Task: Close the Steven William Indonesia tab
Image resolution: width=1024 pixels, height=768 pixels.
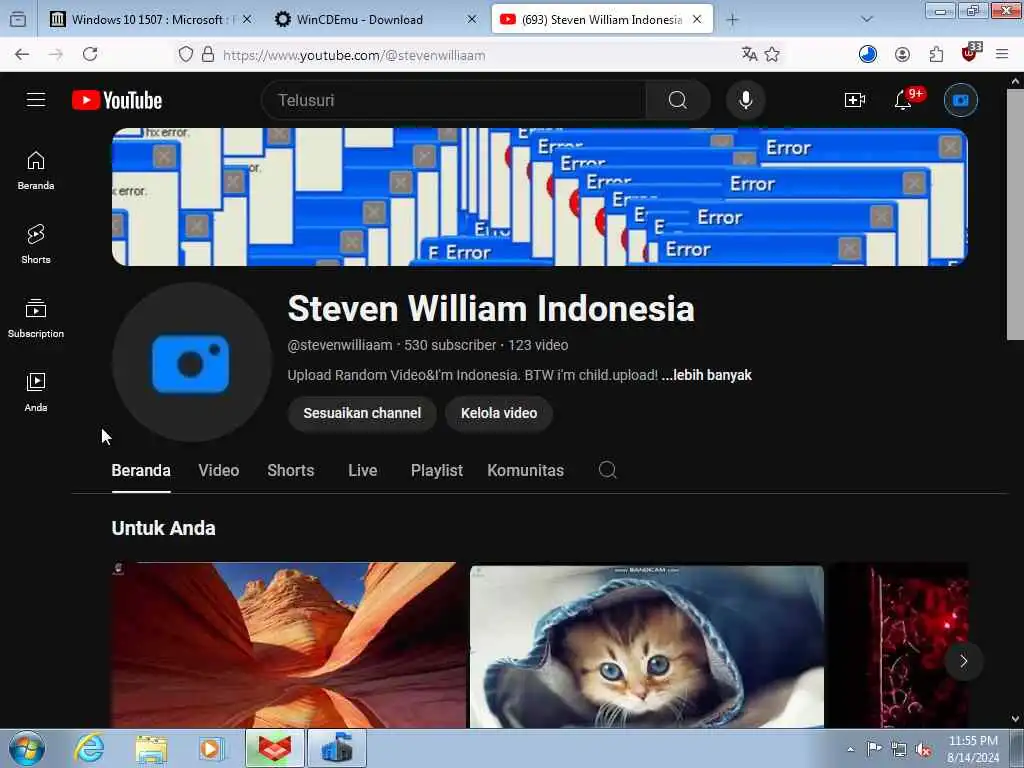Action: 697,20
